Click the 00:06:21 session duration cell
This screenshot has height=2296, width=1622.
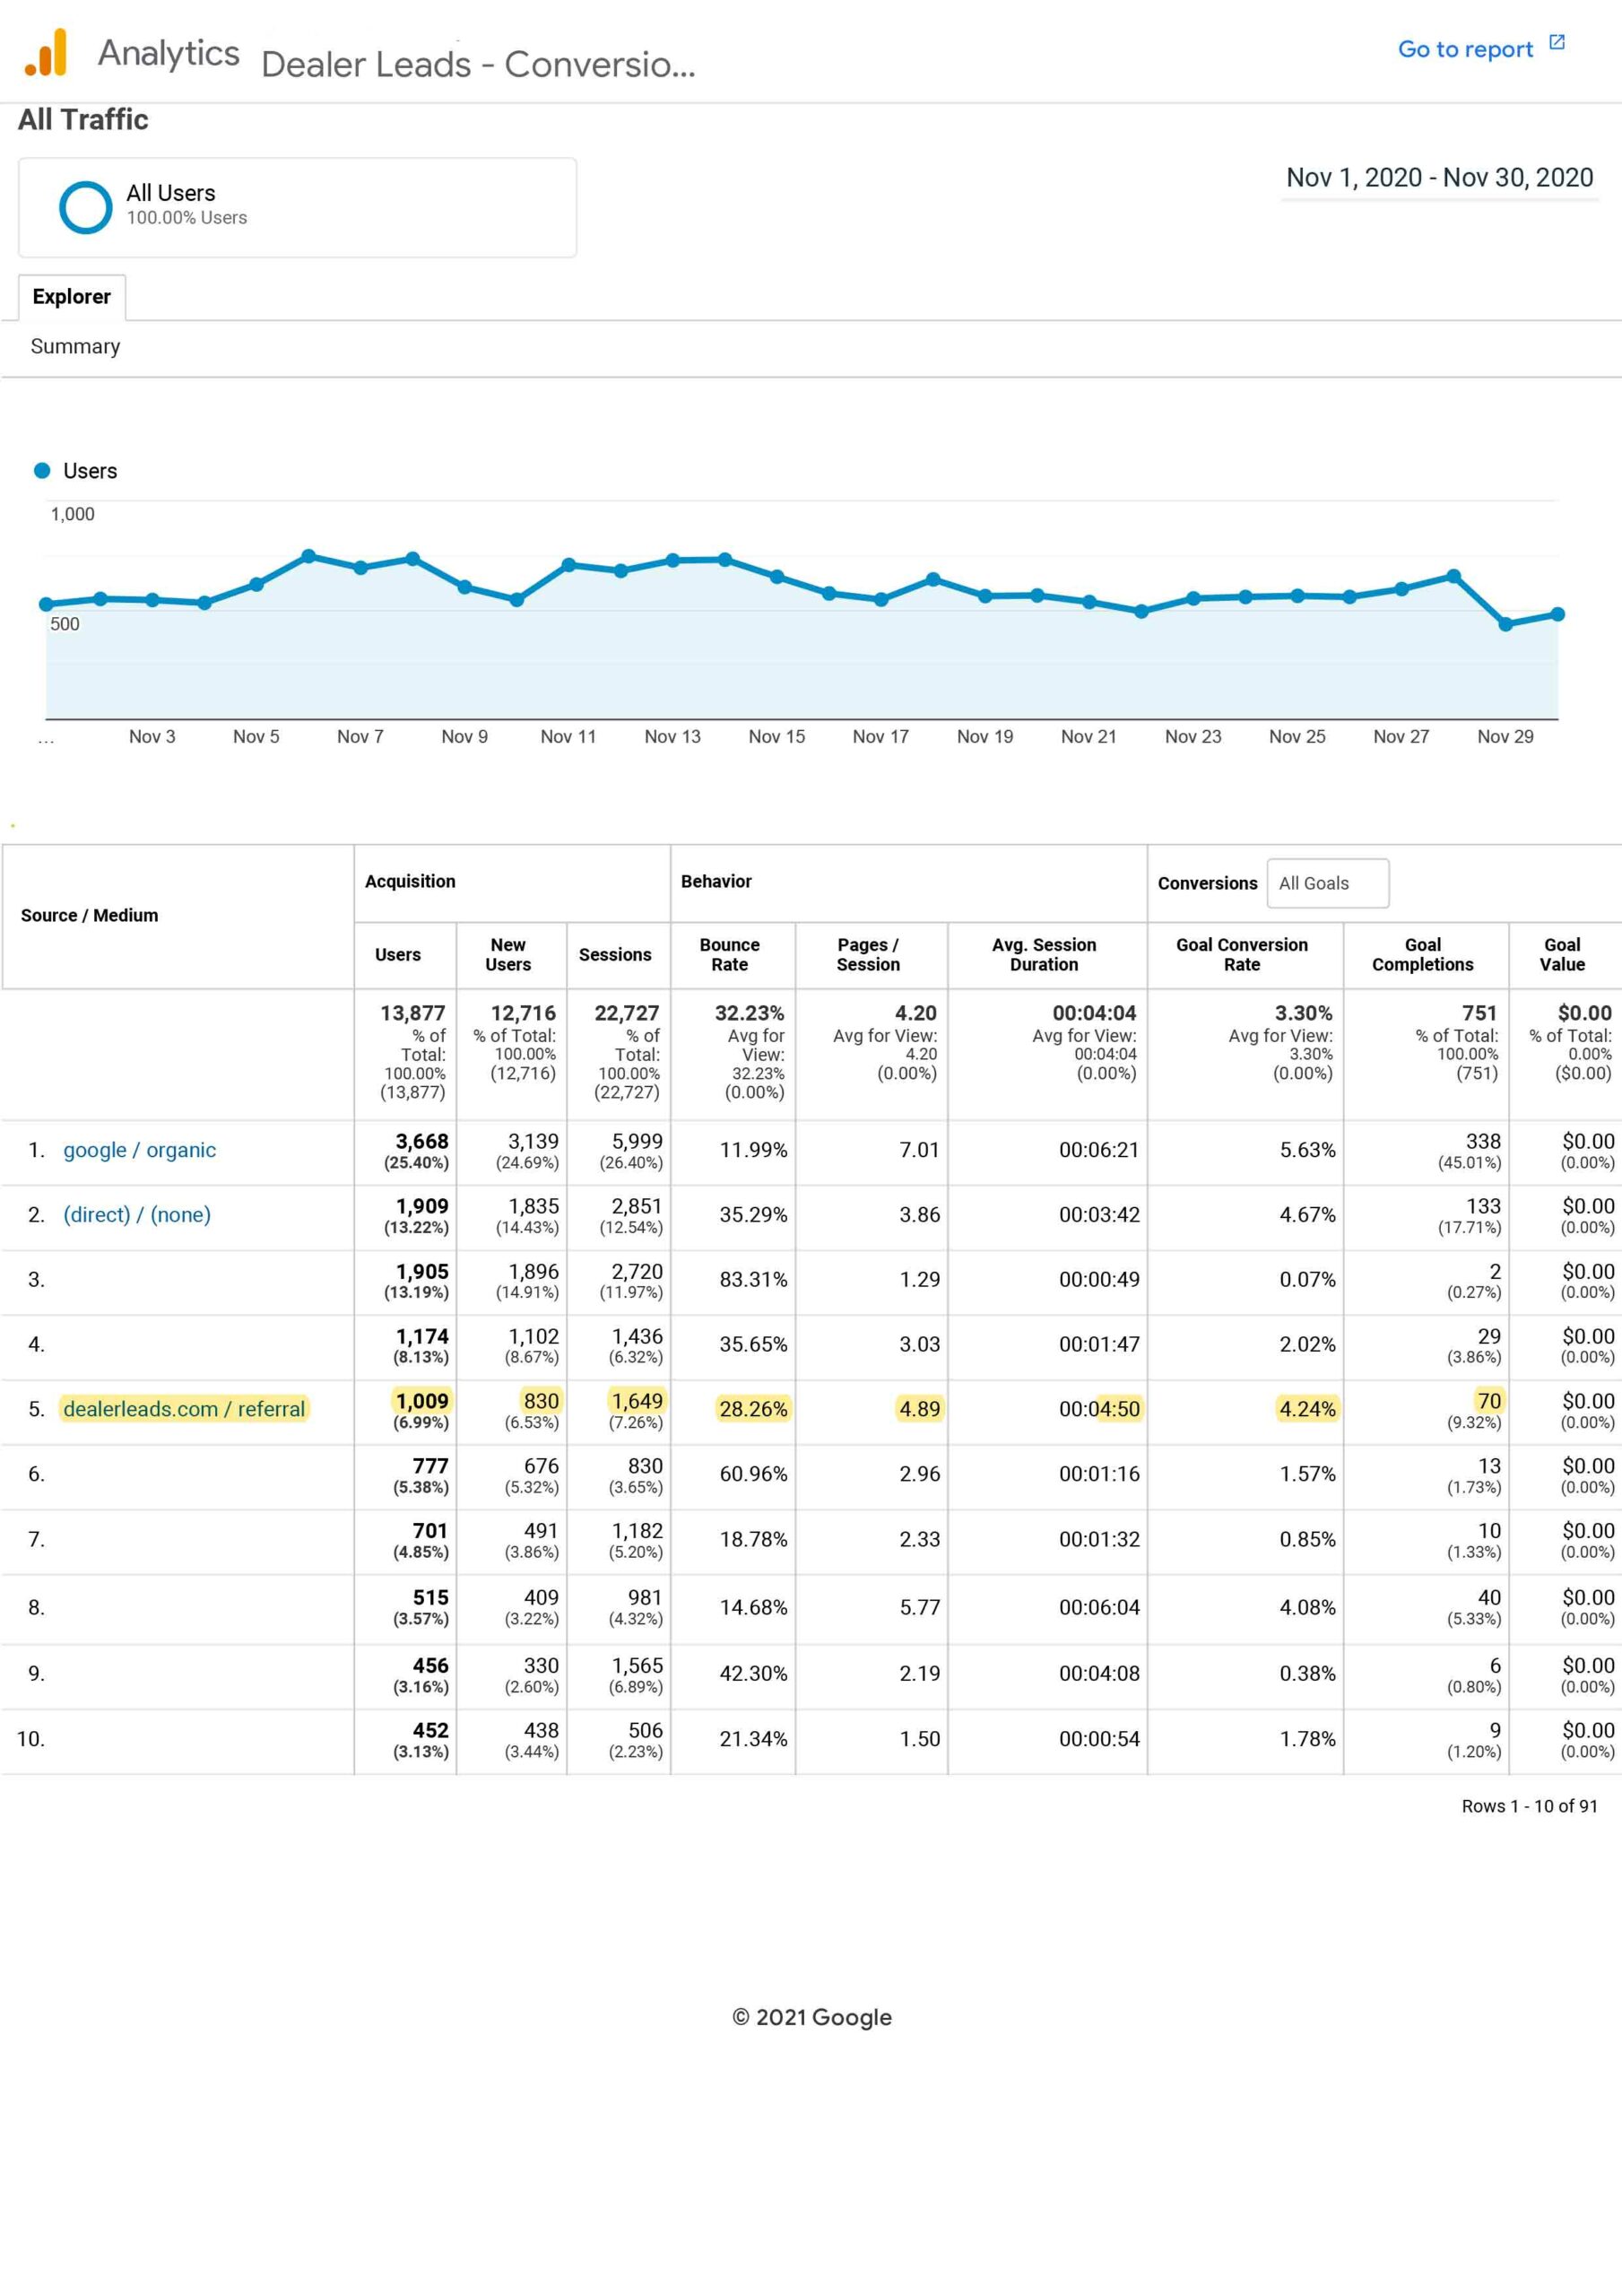pyautogui.click(x=1099, y=1150)
